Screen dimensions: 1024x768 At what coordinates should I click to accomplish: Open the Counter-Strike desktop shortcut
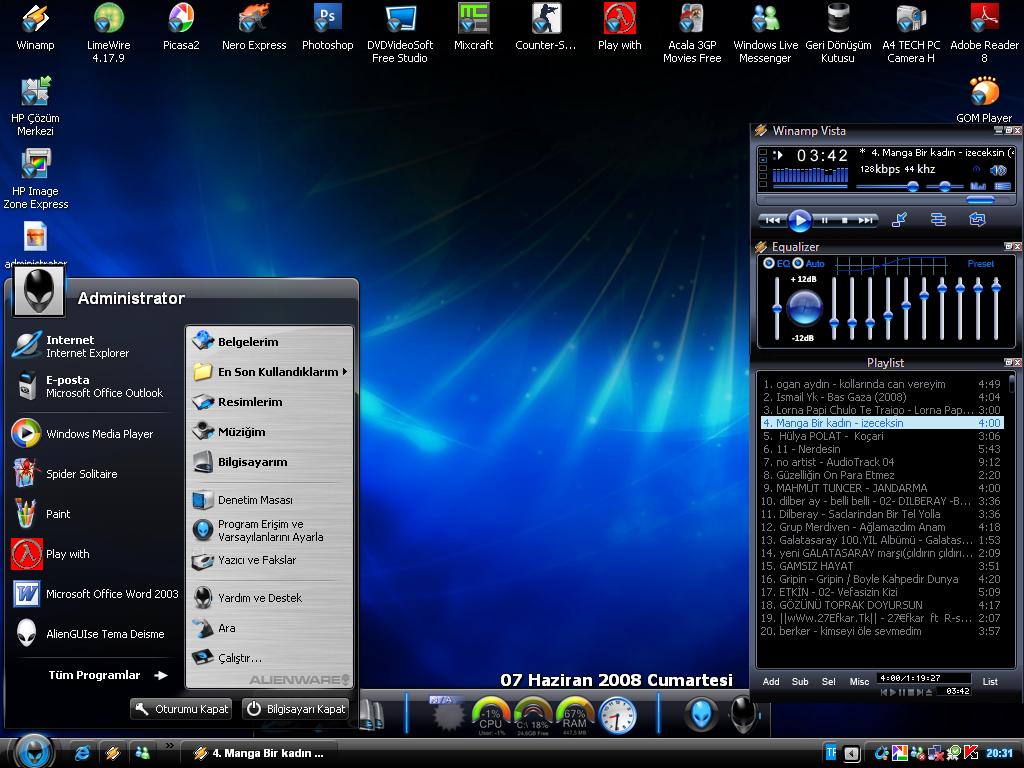pos(546,28)
